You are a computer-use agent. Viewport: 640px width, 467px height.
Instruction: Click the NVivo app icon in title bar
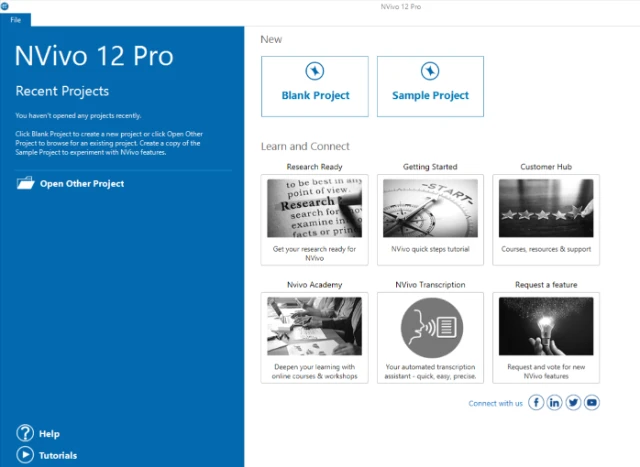6,6
